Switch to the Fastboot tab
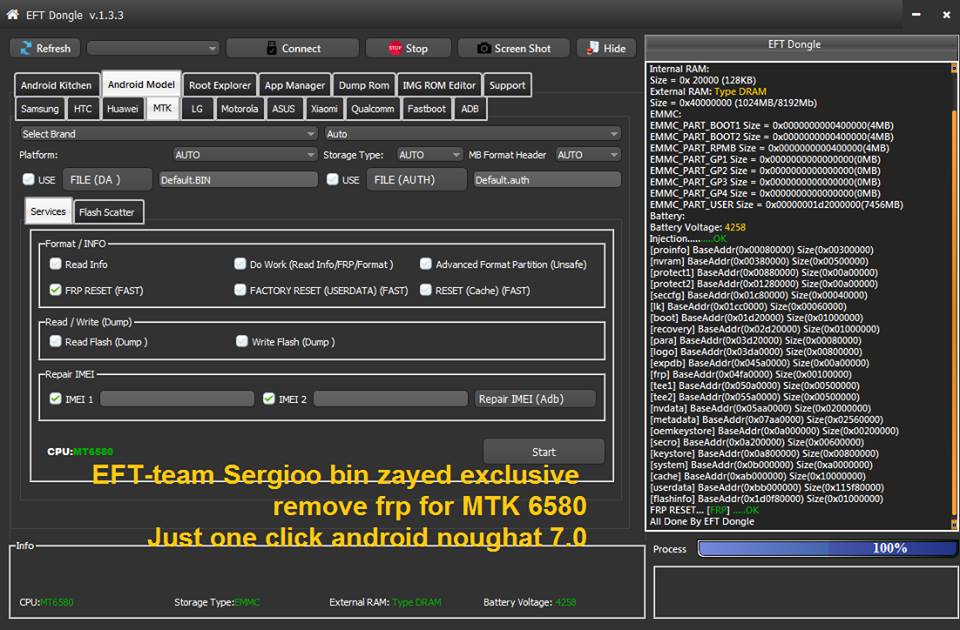The image size is (960, 630). [x=427, y=108]
